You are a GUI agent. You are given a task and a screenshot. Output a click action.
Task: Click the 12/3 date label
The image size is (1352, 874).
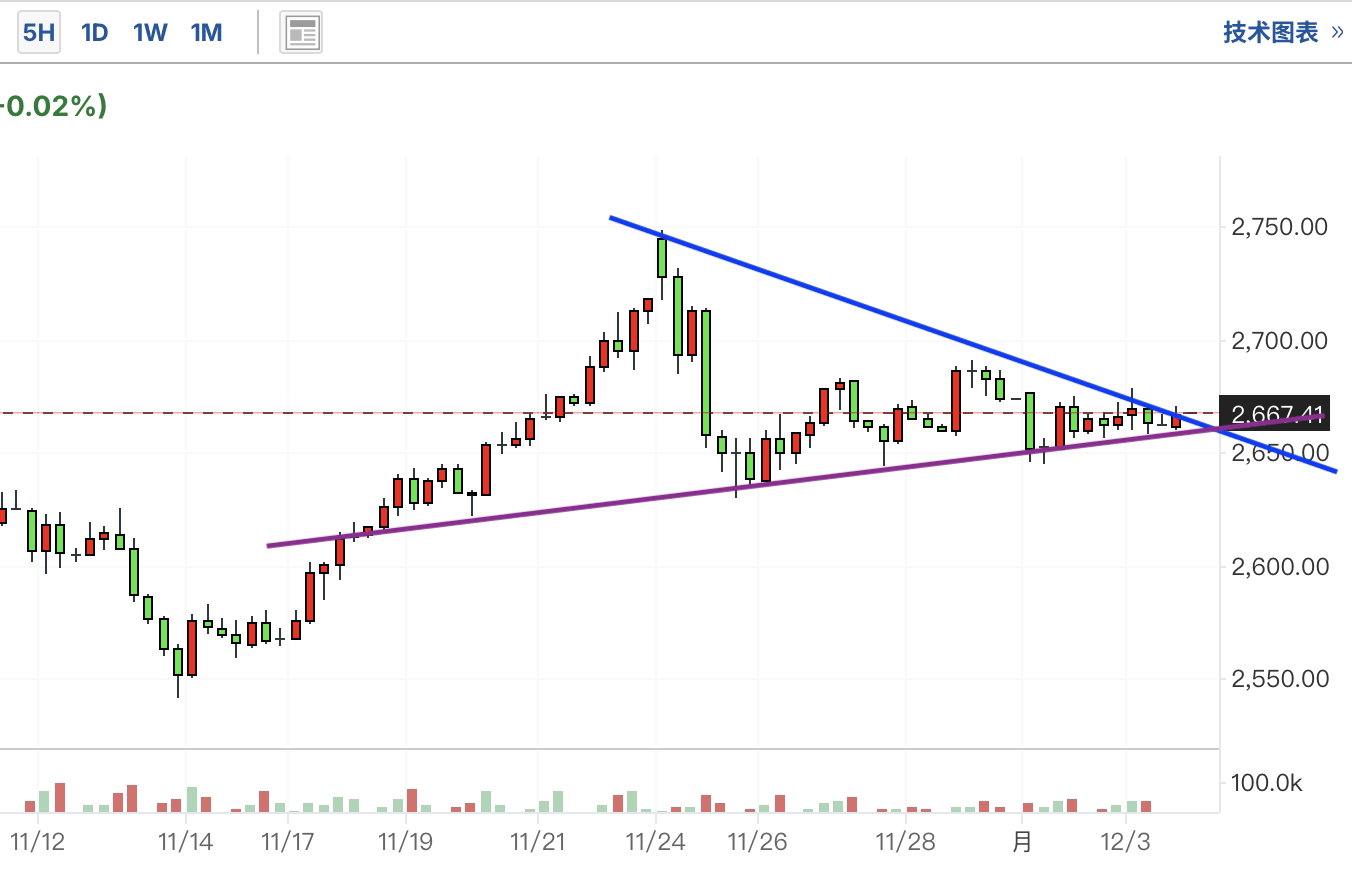[x=1126, y=842]
